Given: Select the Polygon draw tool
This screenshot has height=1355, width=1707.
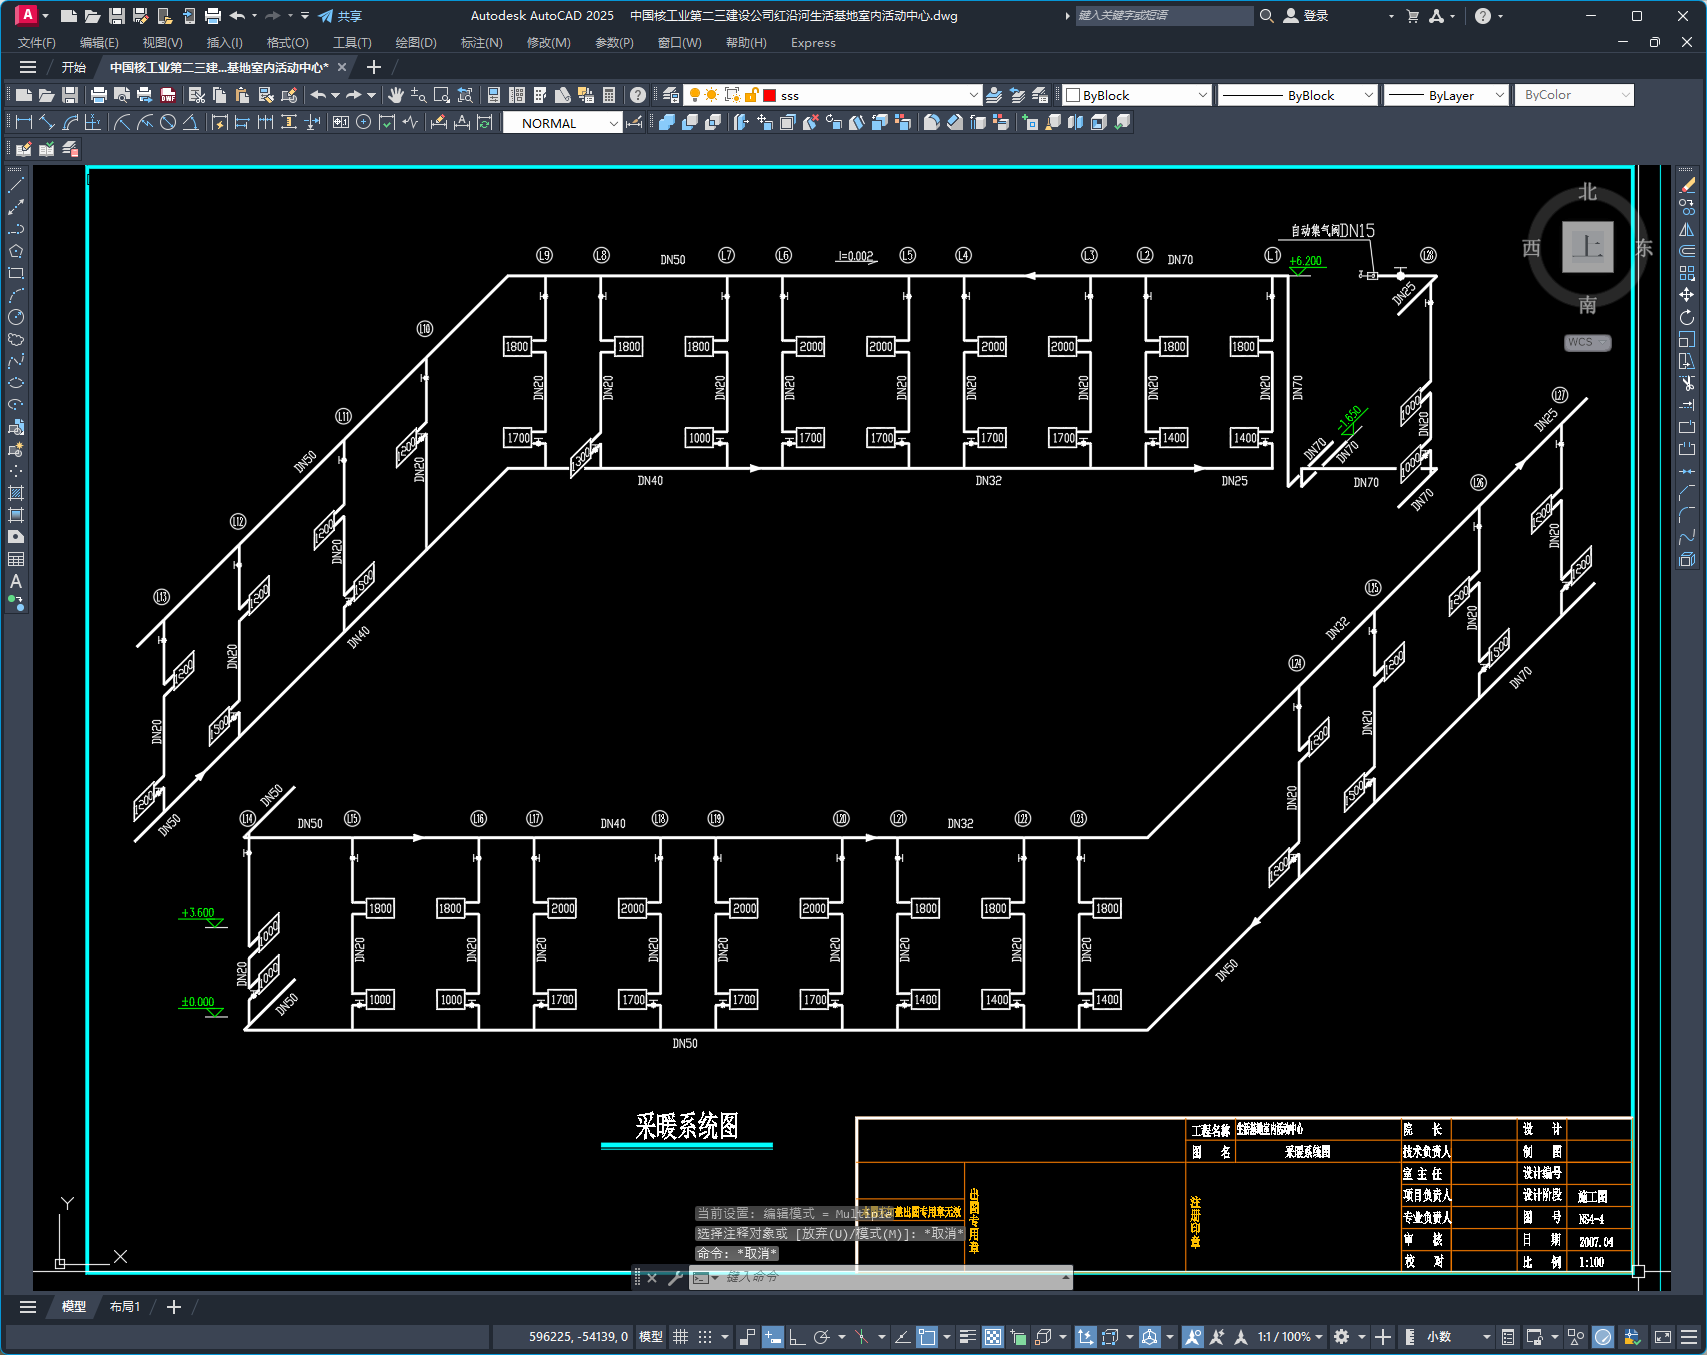Looking at the screenshot, I should [x=16, y=251].
